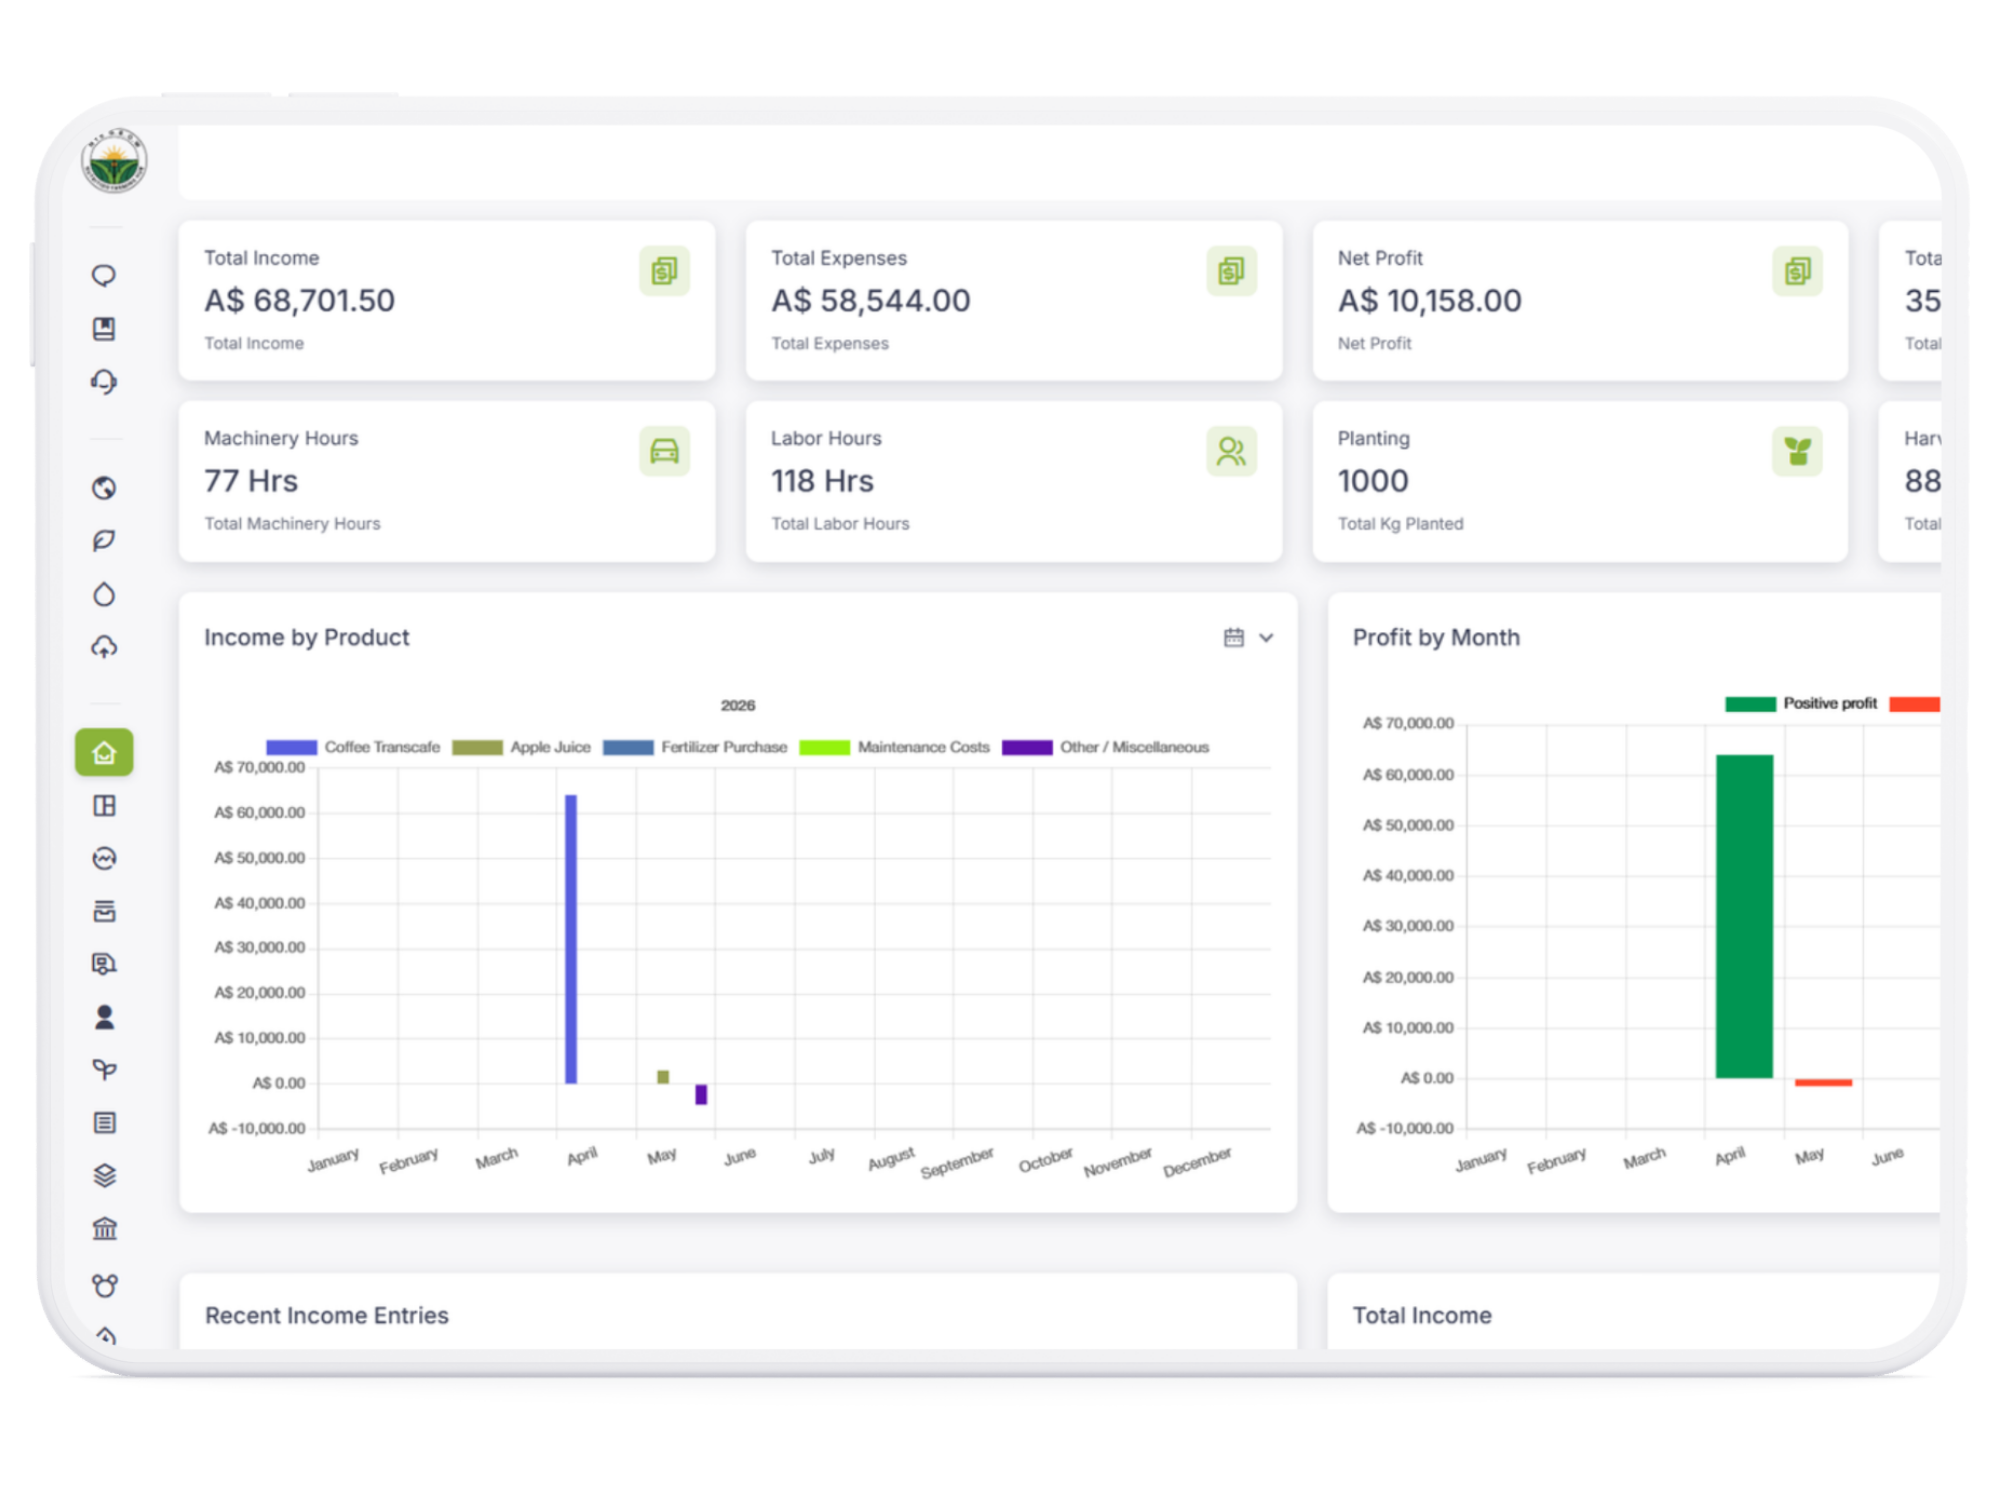Image resolution: width=2000 pixels, height=1500 pixels.
Task: Open the globe icon in sidebar
Action: [x=104, y=488]
